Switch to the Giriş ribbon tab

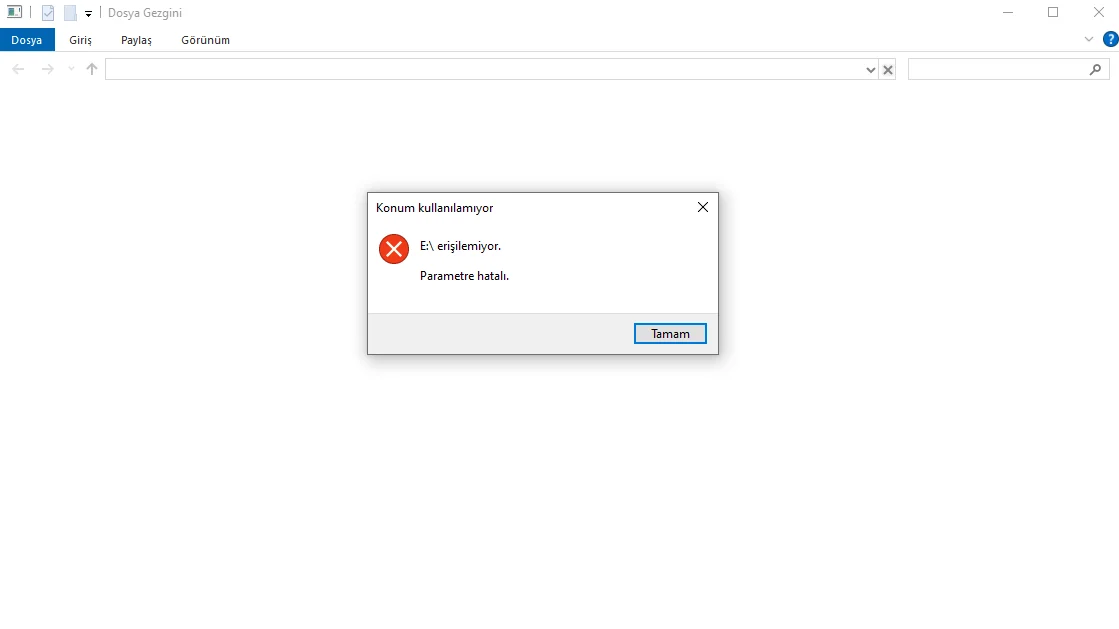(x=81, y=40)
